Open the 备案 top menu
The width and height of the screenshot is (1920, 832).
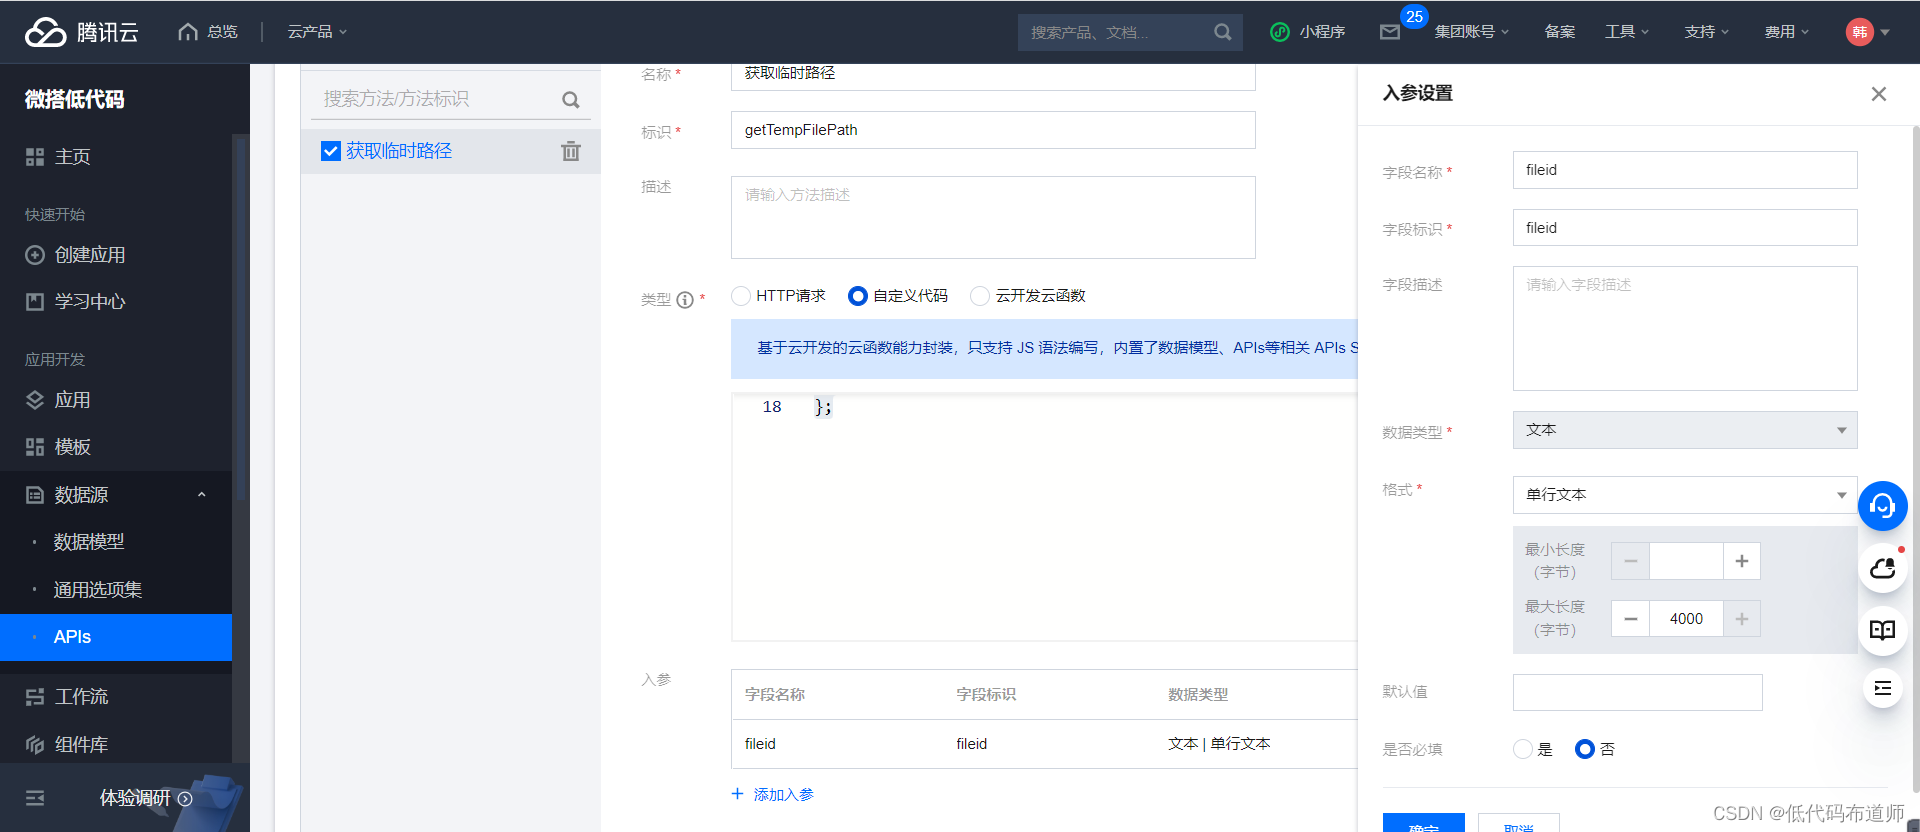[x=1560, y=32]
